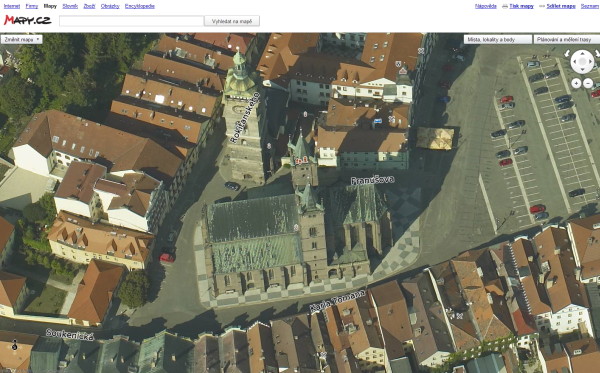The image size is (600, 373).
Task: Click the Vyhledat na mapě button
Action: pos(232,21)
